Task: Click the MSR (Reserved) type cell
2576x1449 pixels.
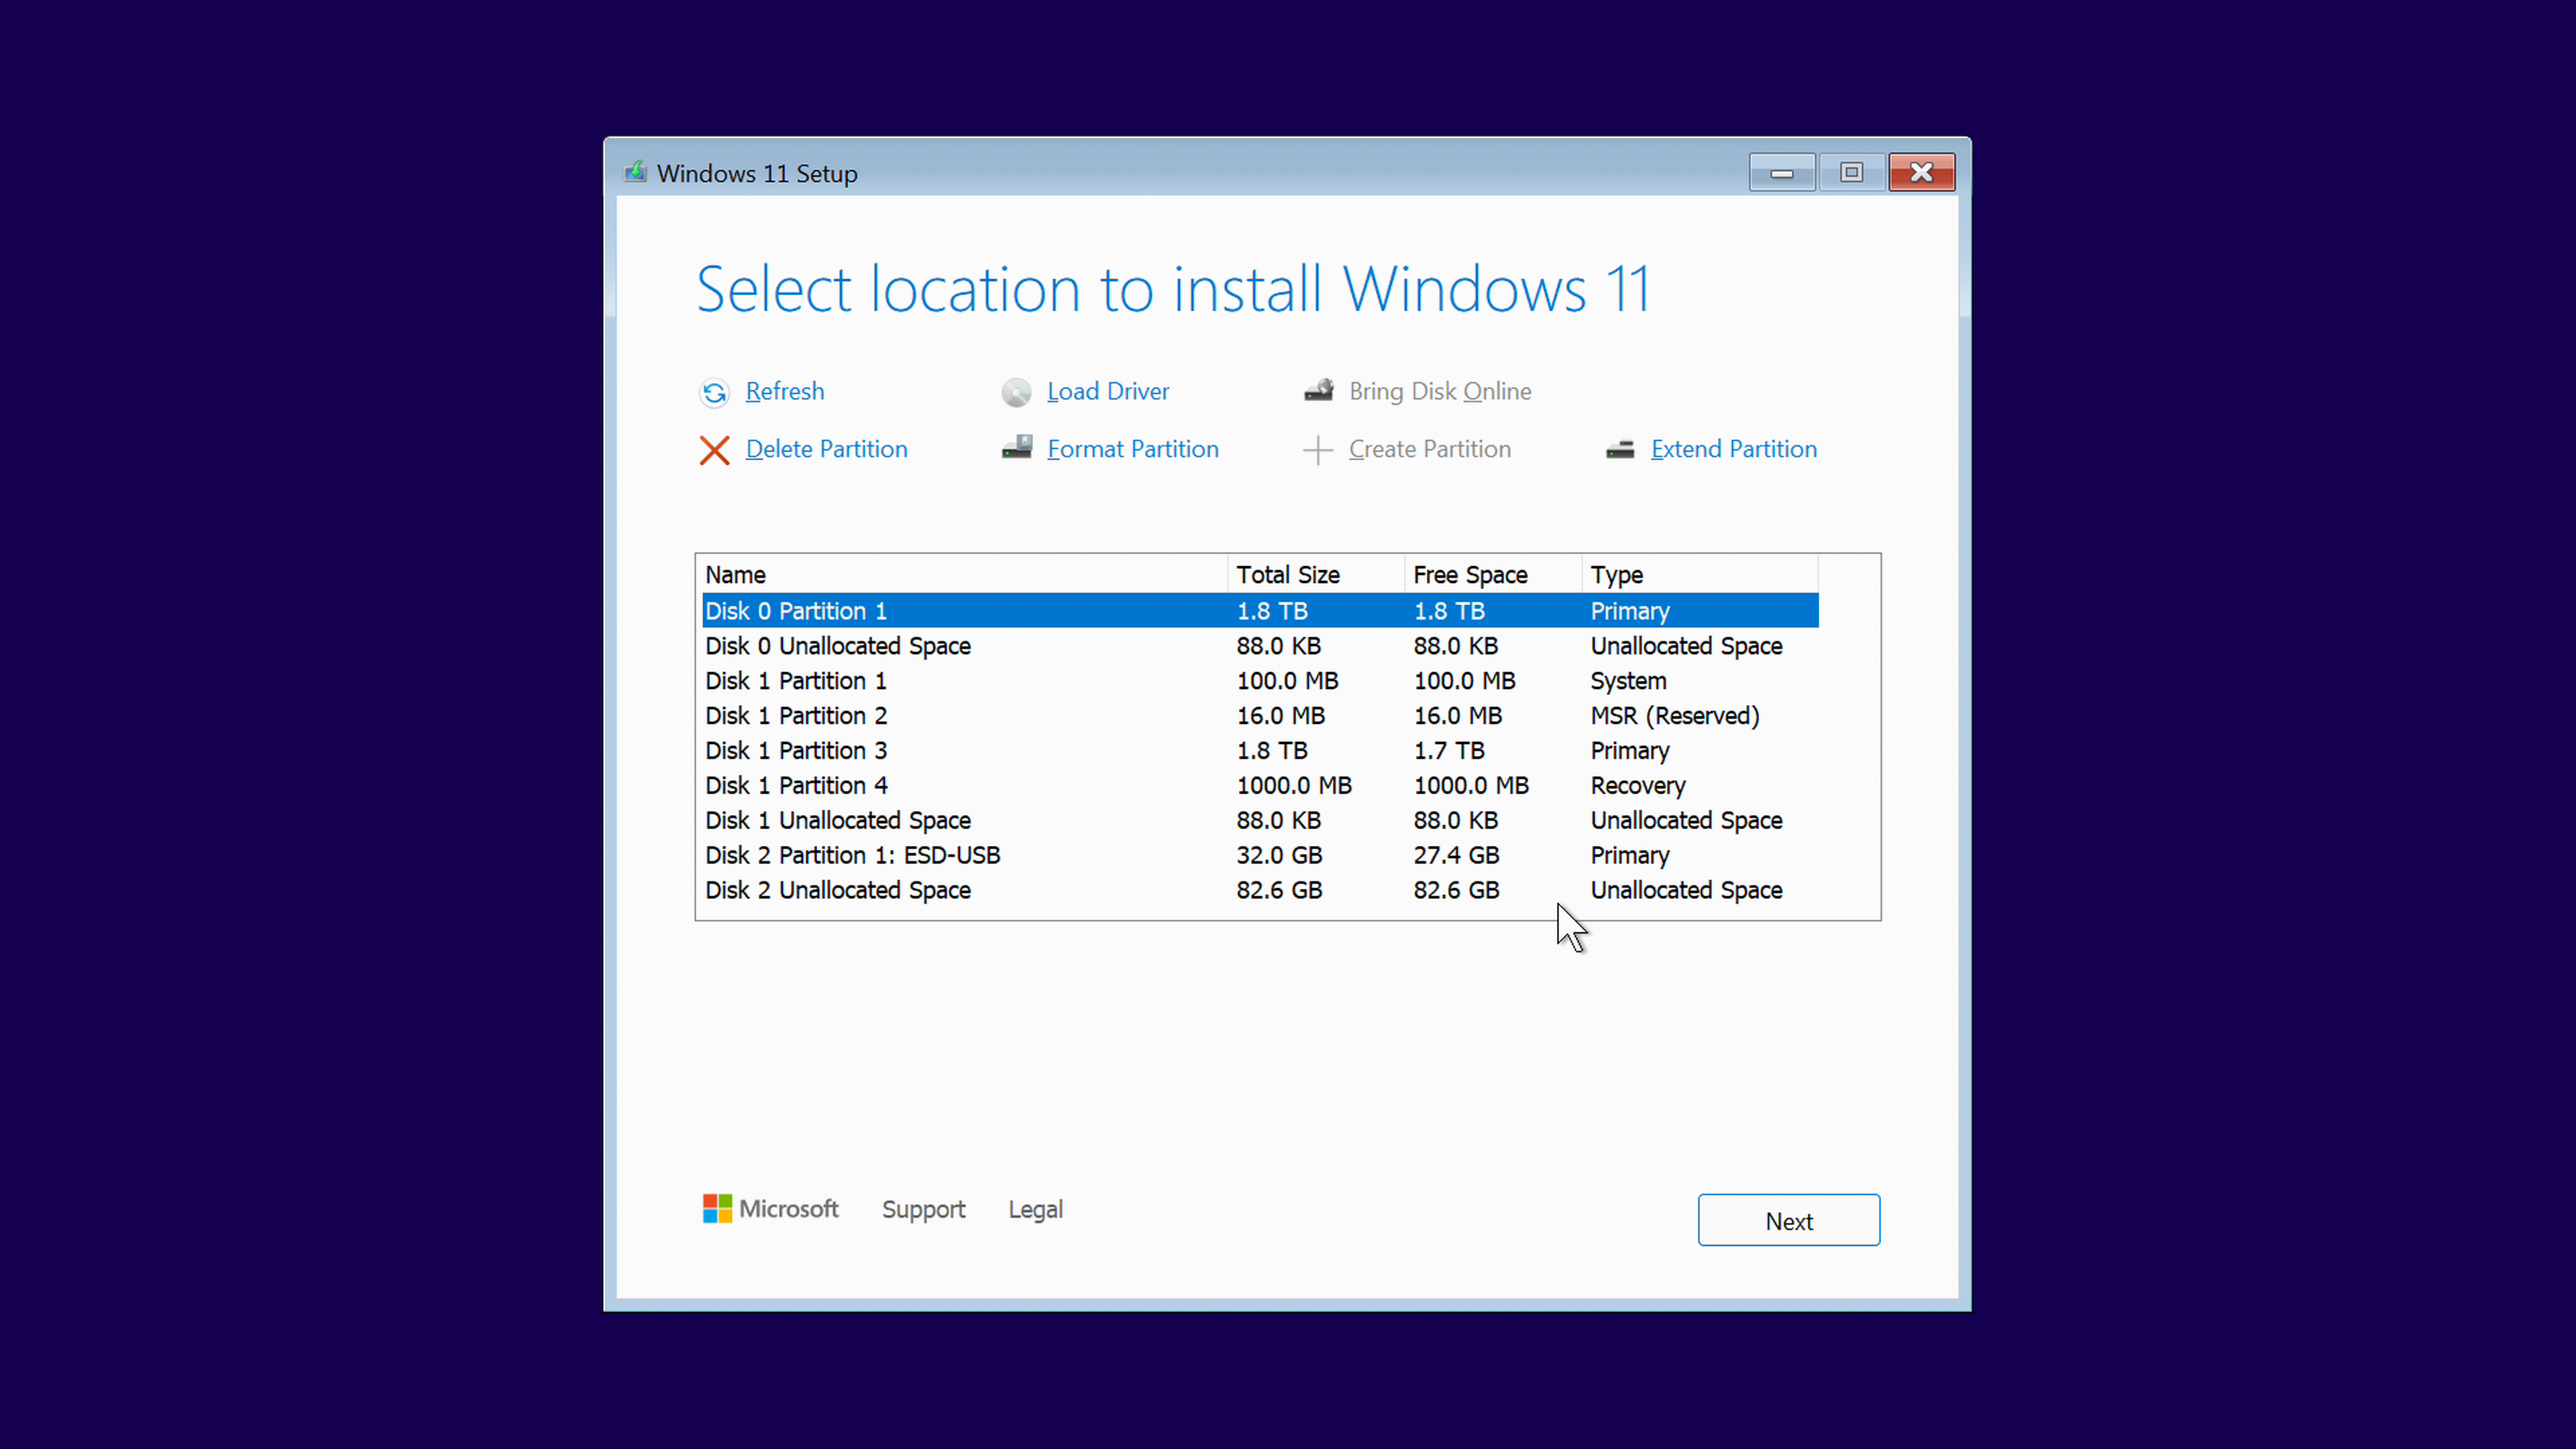Action: click(1675, 716)
